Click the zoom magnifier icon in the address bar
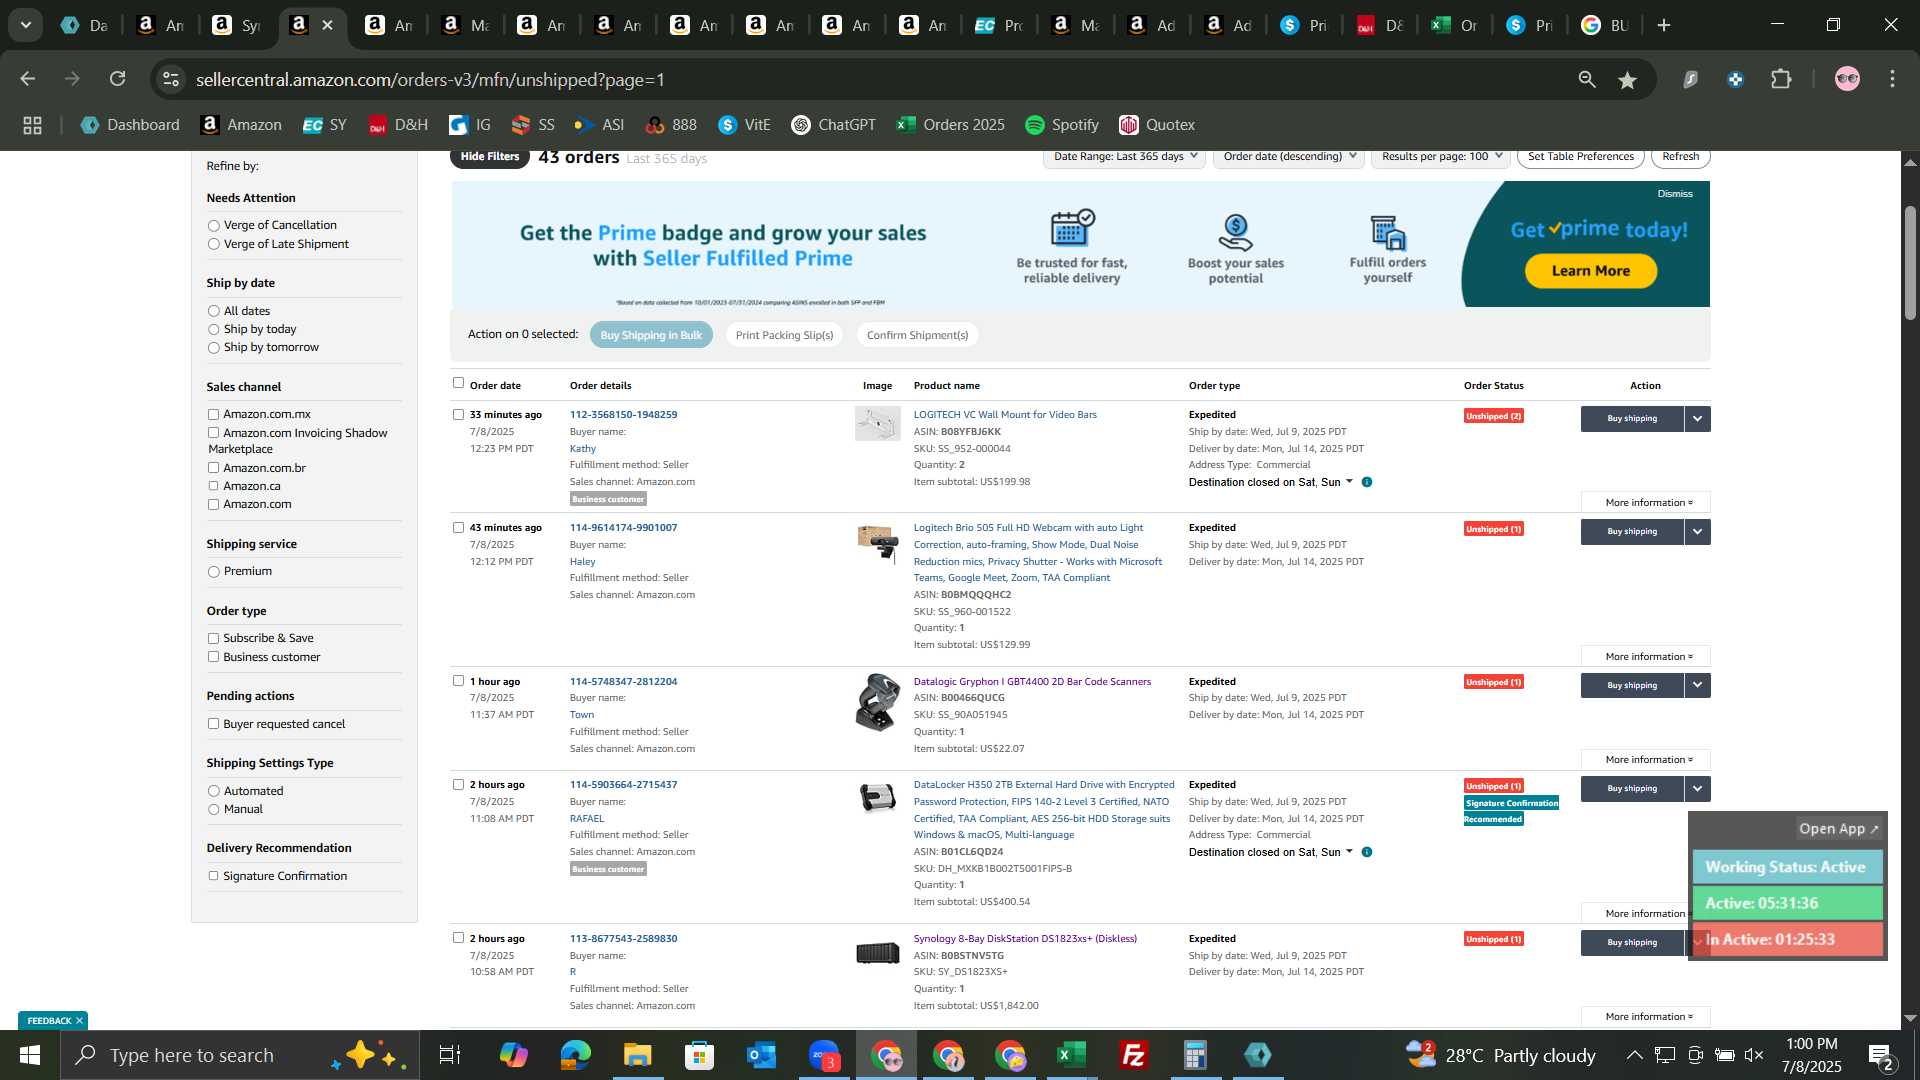The width and height of the screenshot is (1920, 1080). tap(1587, 79)
